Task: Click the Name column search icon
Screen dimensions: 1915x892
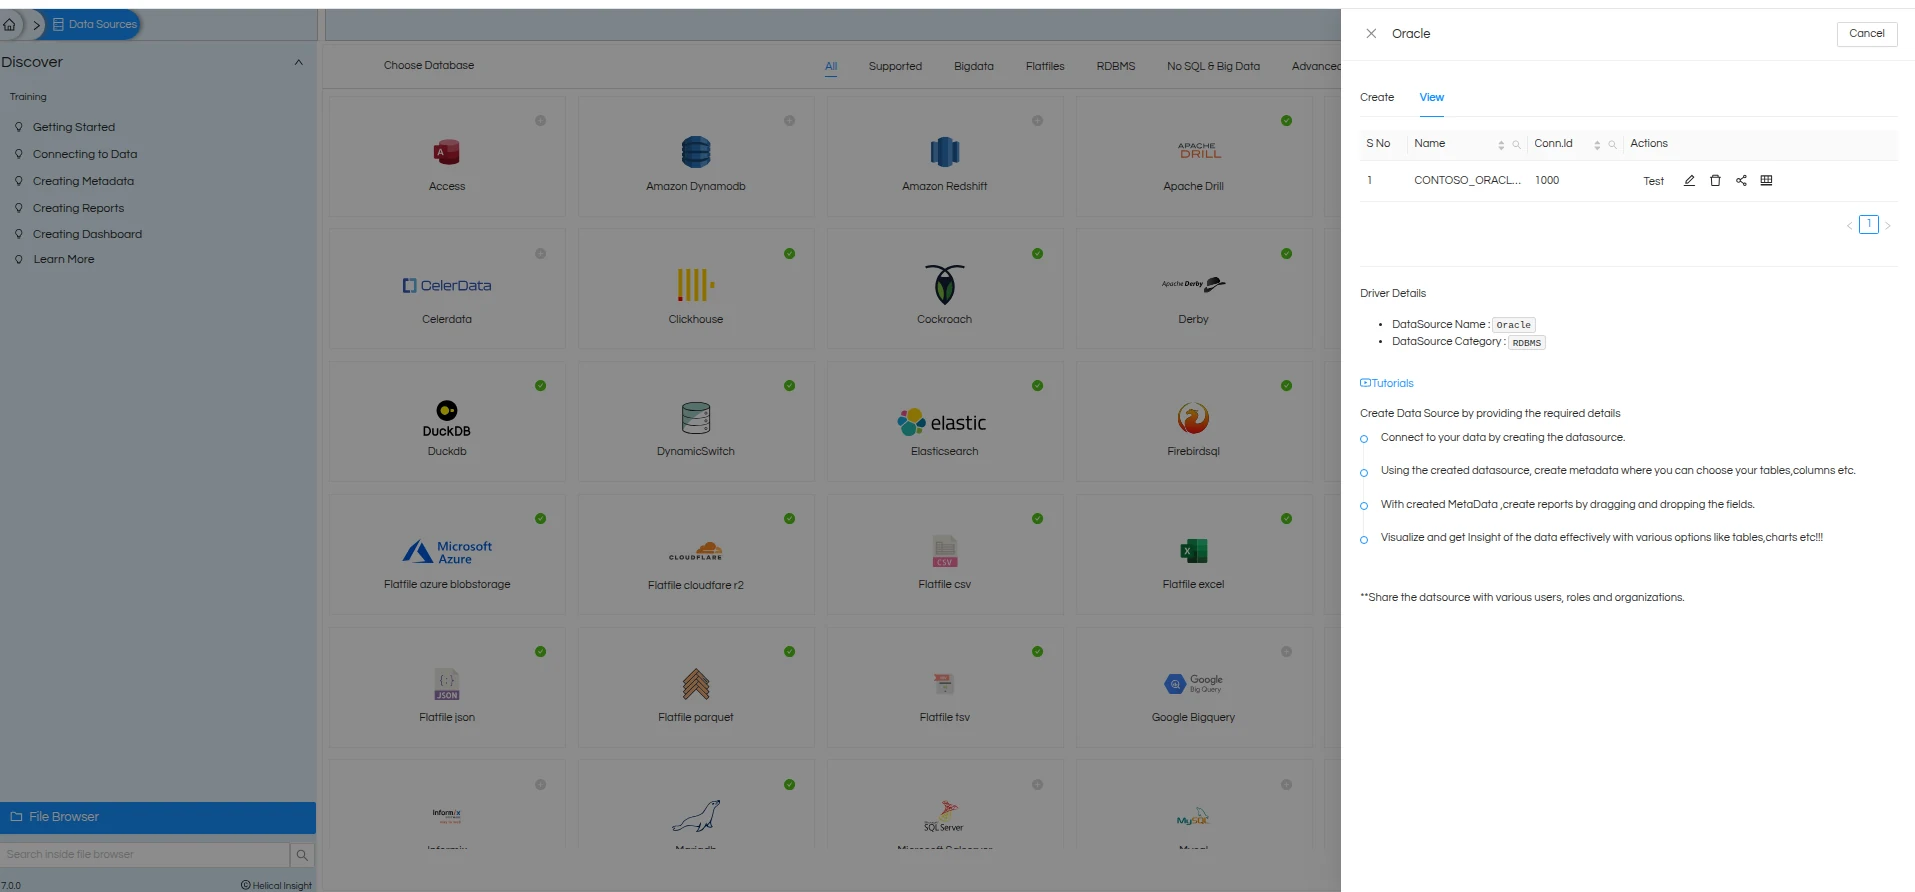Action: [x=1516, y=145]
